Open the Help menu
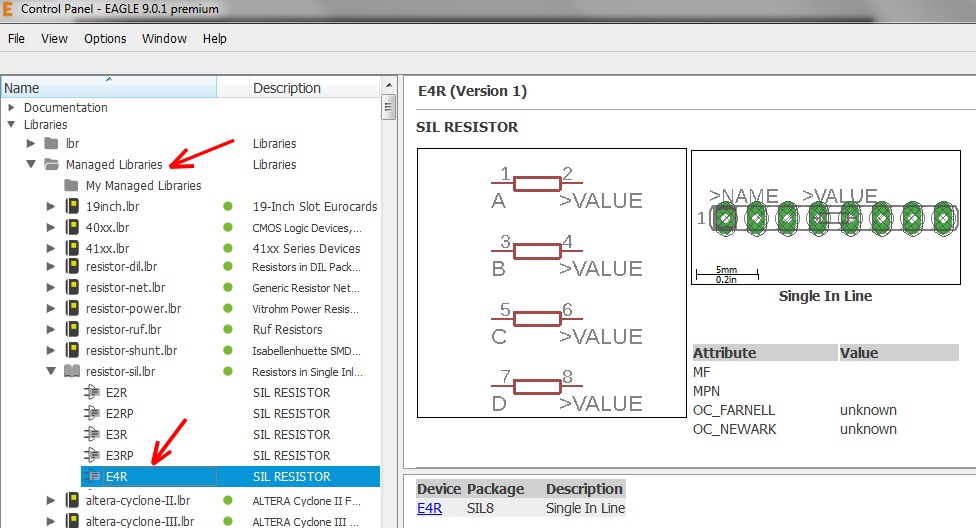The image size is (976, 528). (x=215, y=39)
